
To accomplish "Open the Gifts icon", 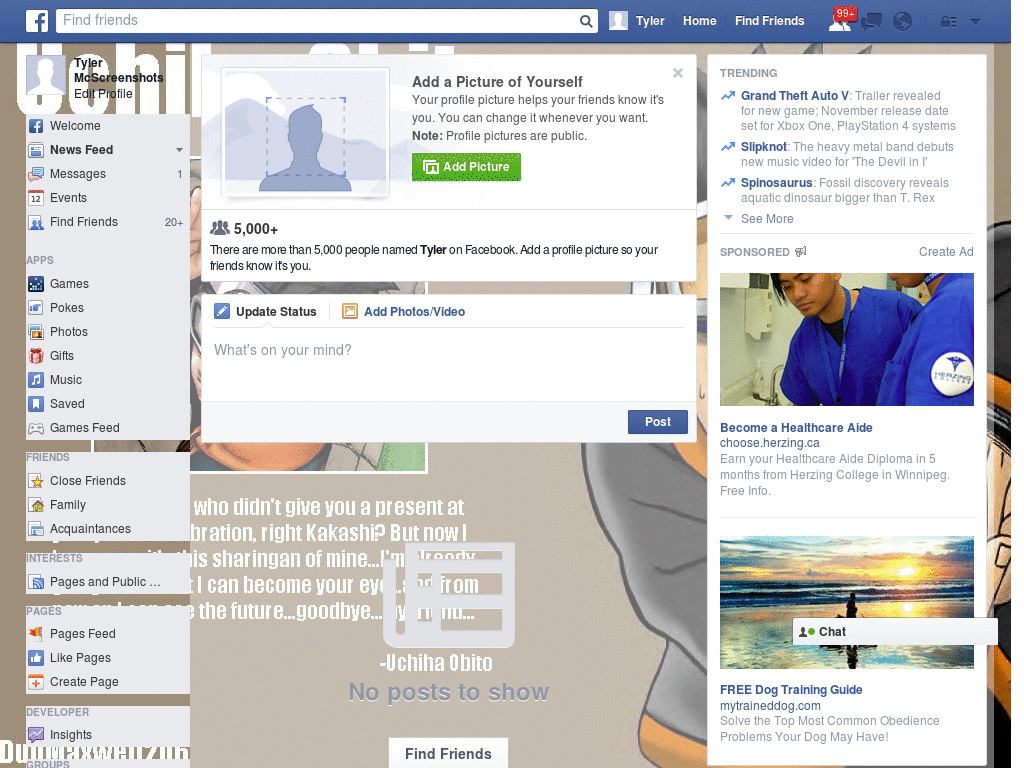I will pyautogui.click(x=36, y=356).
